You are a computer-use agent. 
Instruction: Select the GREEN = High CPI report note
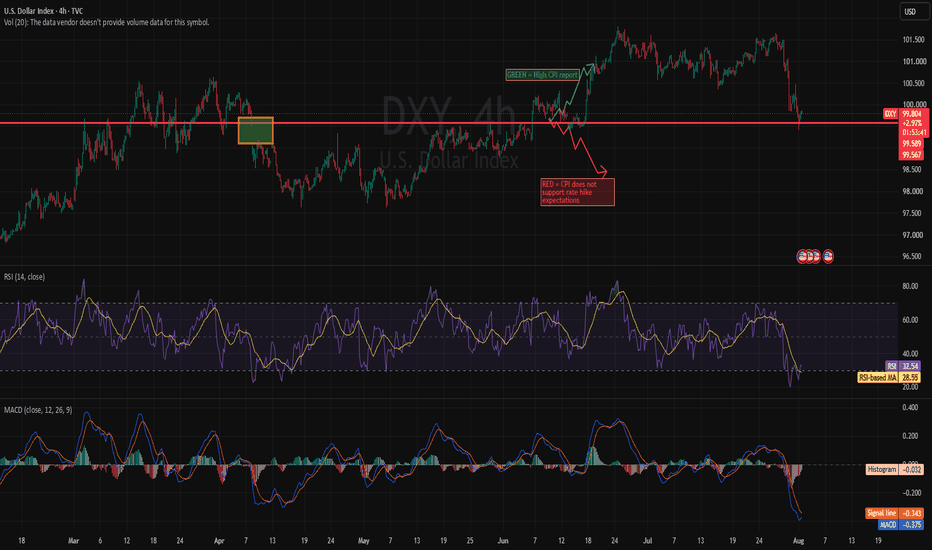point(542,75)
